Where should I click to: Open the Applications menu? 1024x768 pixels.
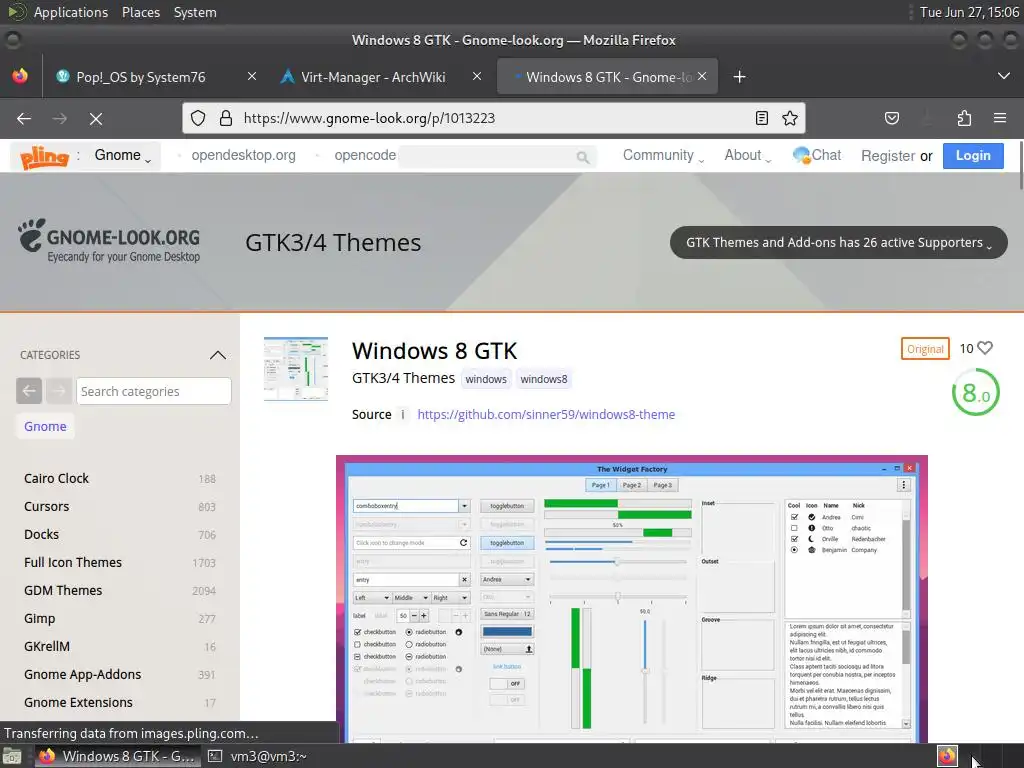click(71, 12)
